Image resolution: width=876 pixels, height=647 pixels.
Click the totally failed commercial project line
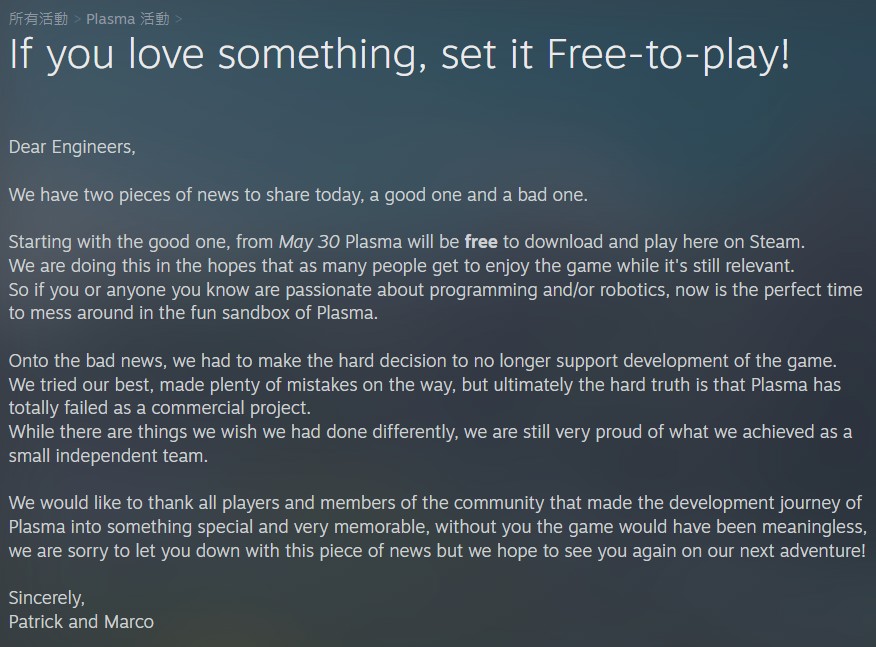pos(159,408)
